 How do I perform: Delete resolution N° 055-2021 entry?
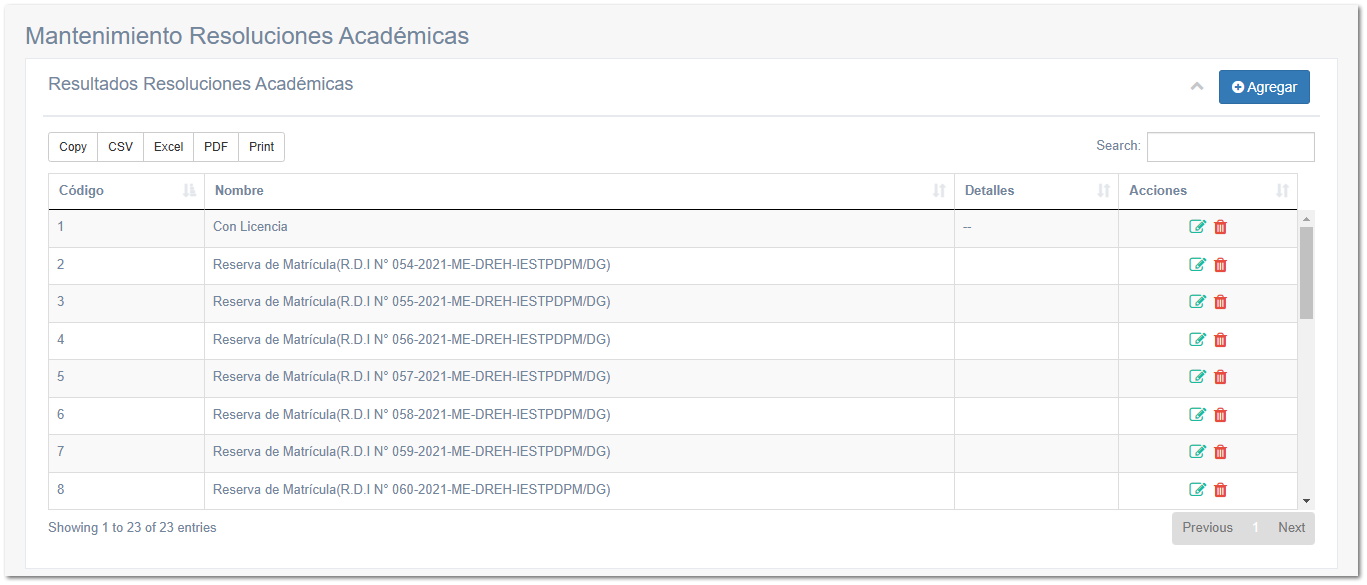[1220, 301]
